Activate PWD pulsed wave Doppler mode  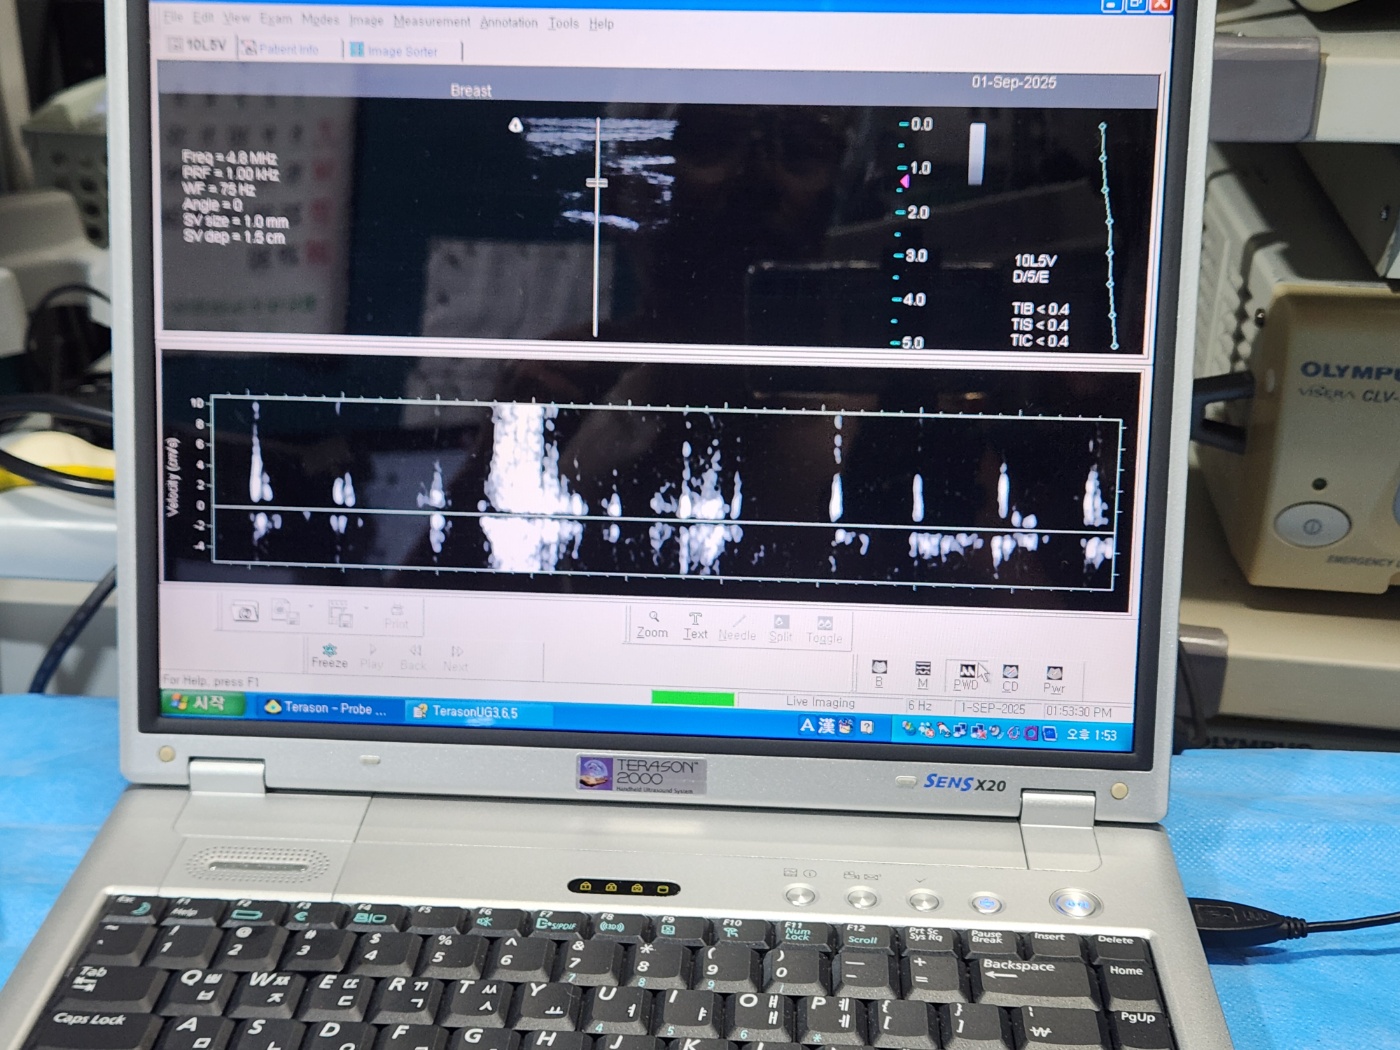(x=966, y=676)
